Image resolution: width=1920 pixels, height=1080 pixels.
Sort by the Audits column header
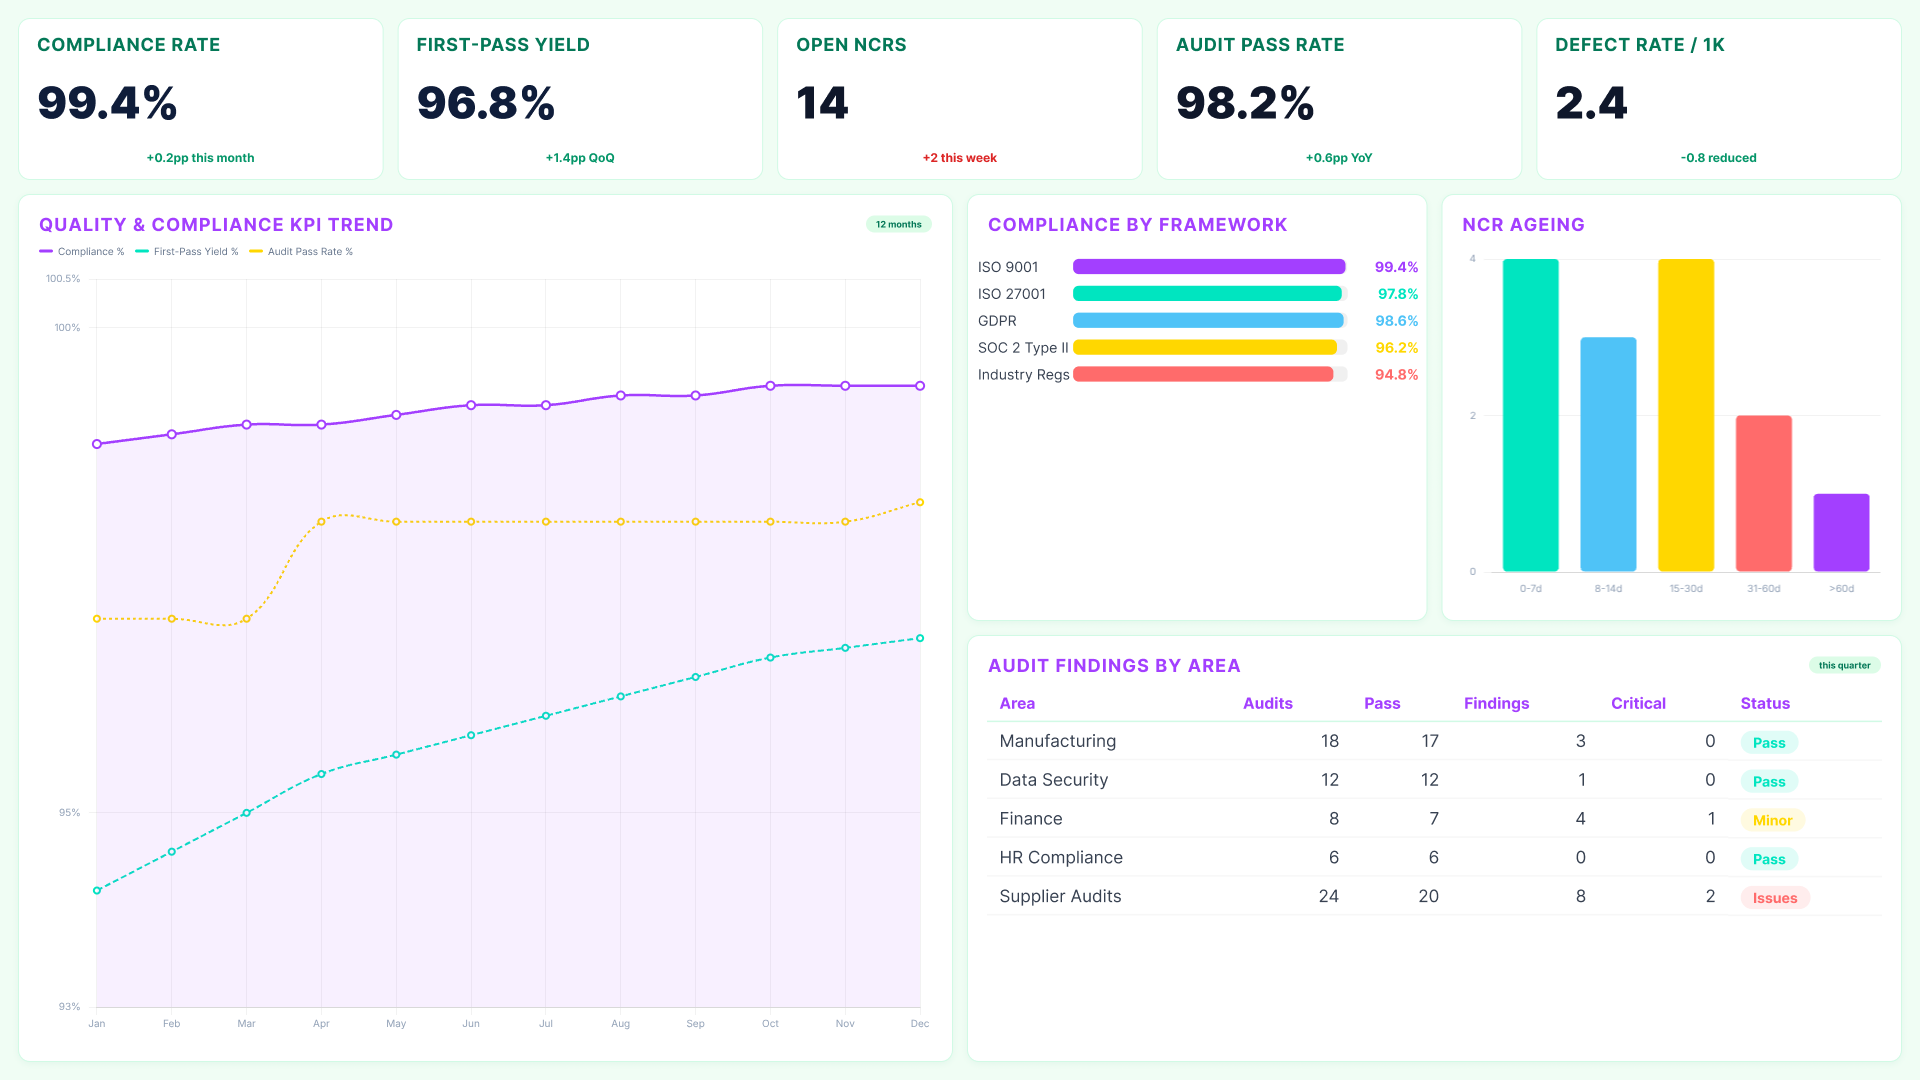[x=1267, y=703]
